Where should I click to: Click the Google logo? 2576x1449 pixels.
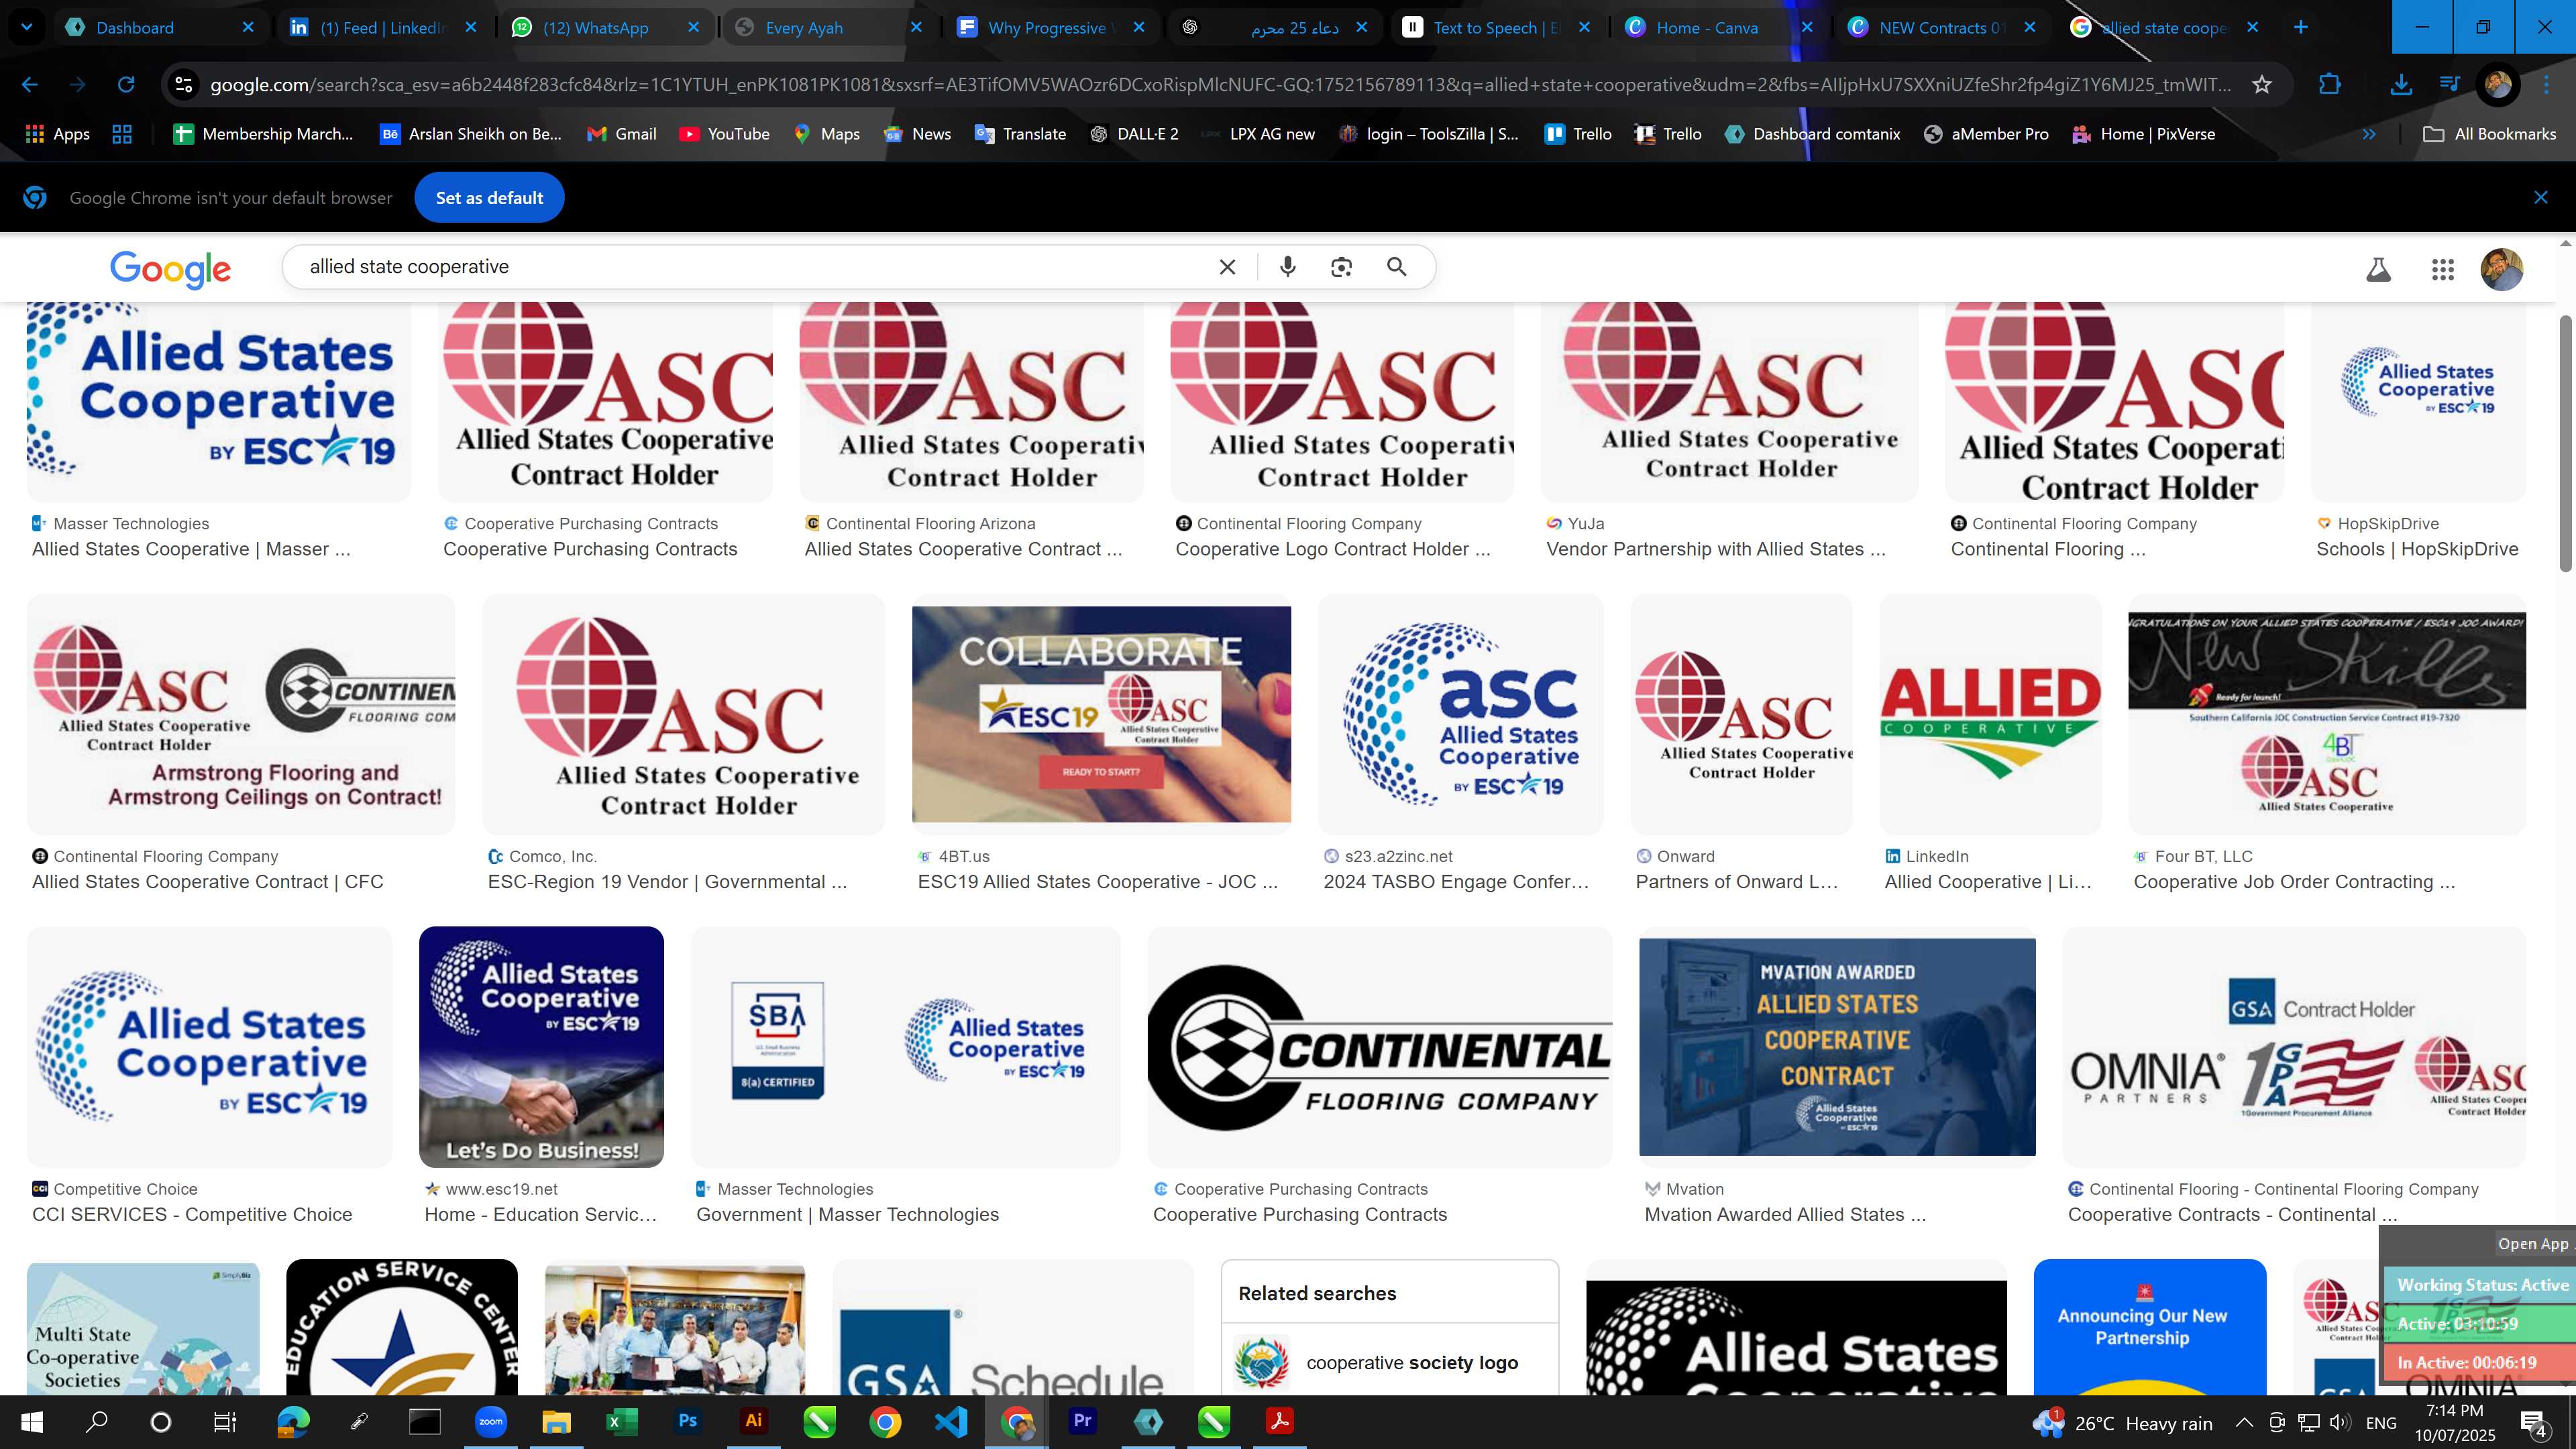tap(170, 268)
